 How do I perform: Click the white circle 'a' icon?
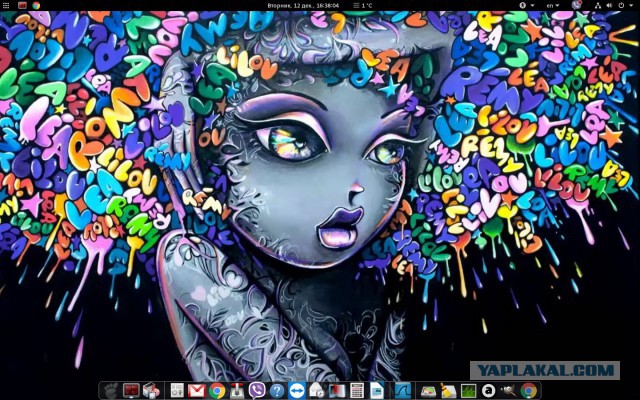coord(488,391)
